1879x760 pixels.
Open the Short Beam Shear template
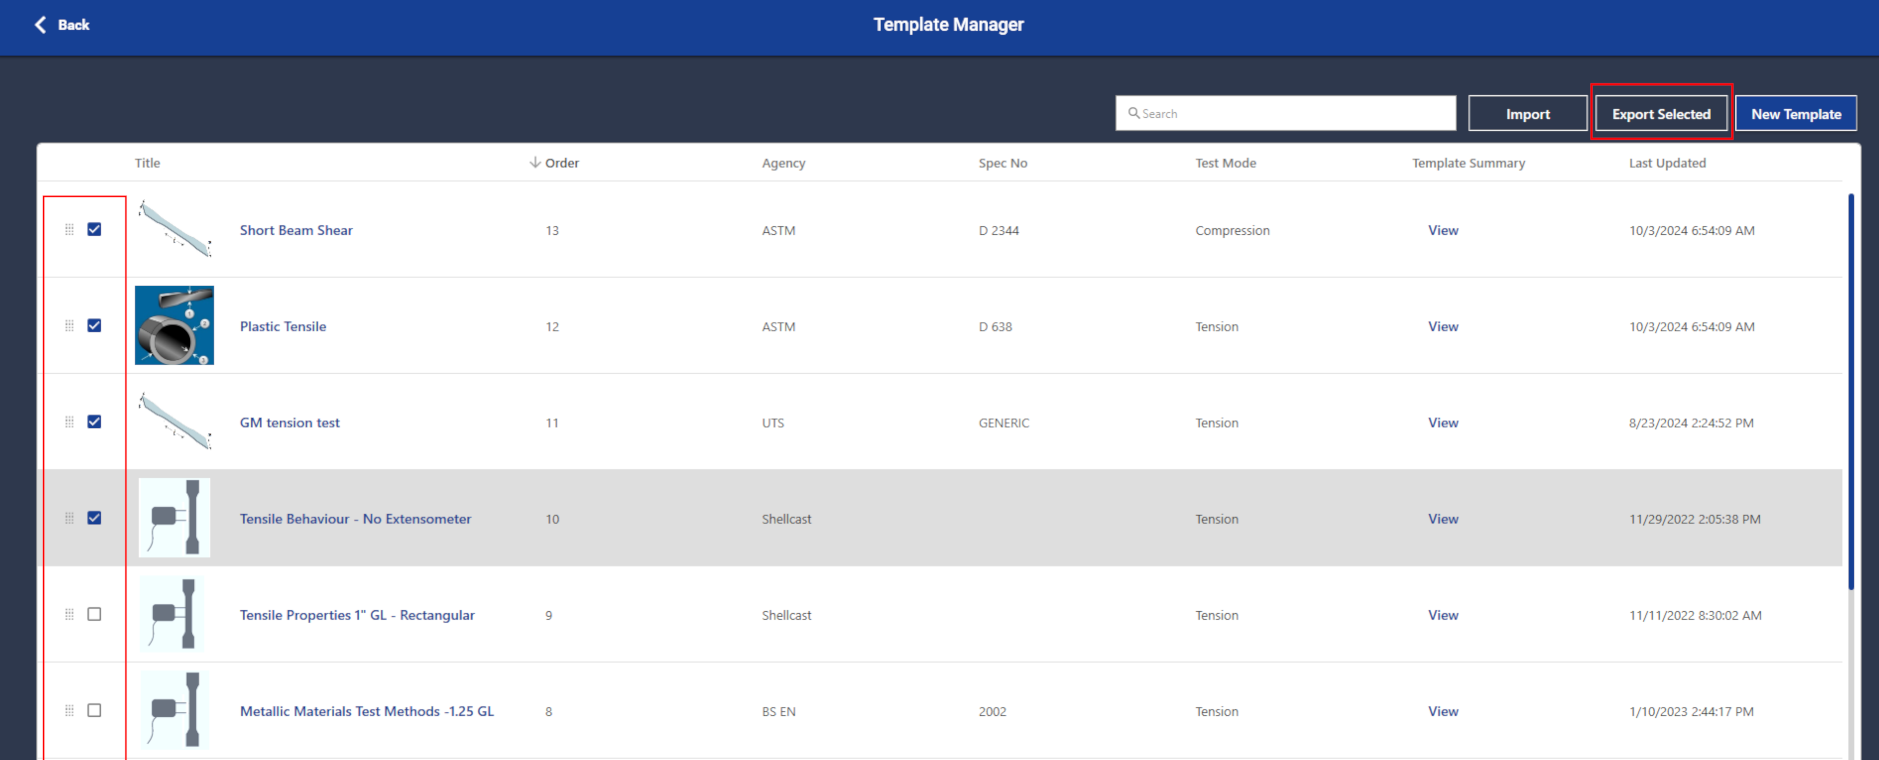pos(296,230)
